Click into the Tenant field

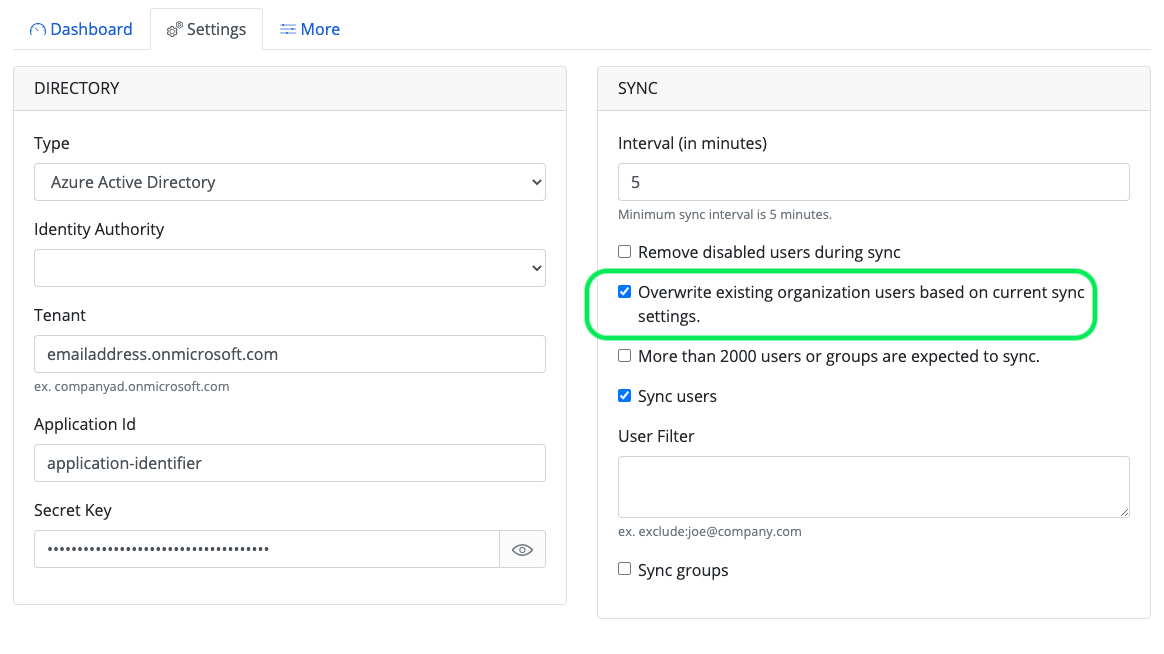click(x=290, y=354)
